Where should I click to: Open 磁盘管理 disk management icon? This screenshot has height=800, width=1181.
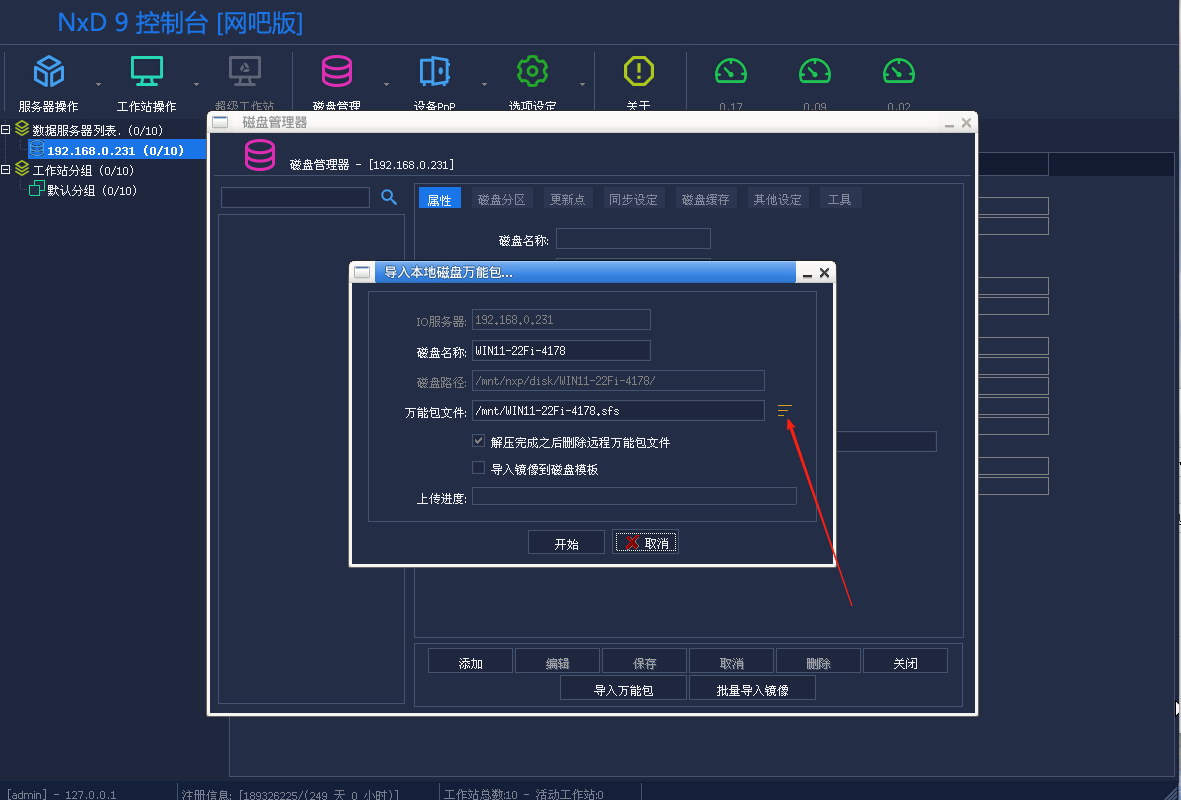pyautogui.click(x=336, y=71)
